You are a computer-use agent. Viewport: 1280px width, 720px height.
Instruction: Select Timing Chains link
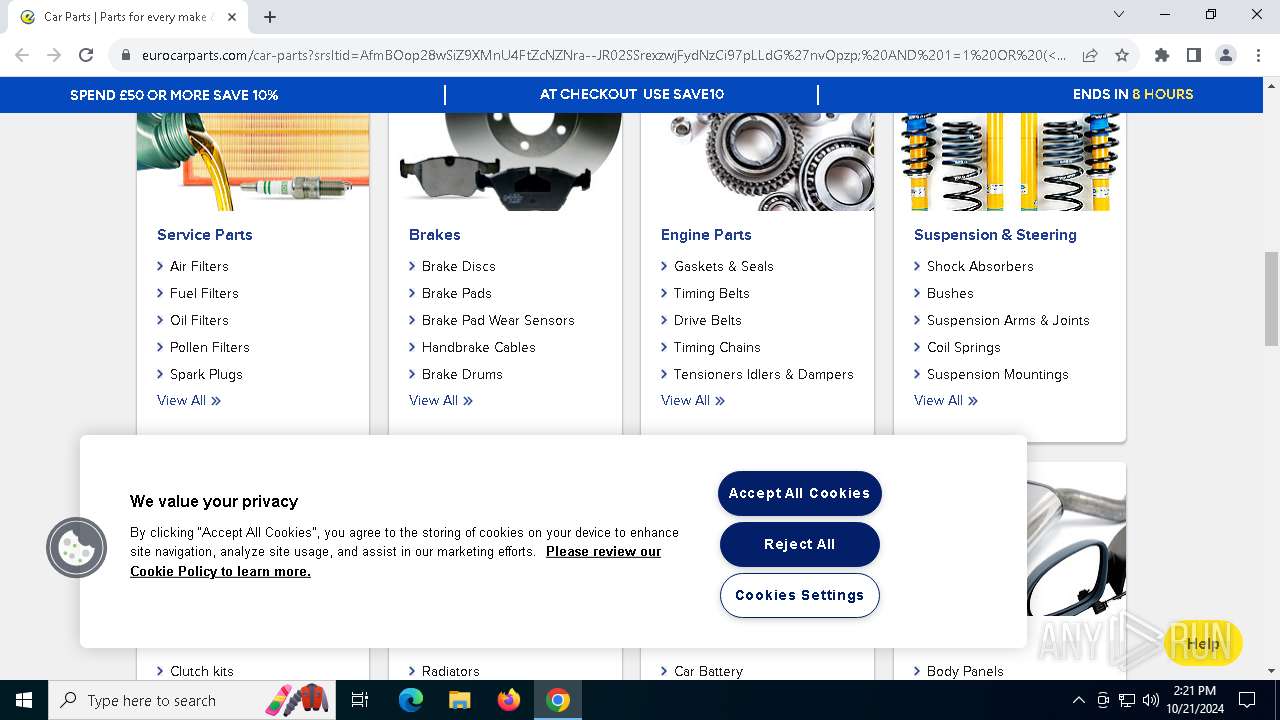[x=716, y=347]
